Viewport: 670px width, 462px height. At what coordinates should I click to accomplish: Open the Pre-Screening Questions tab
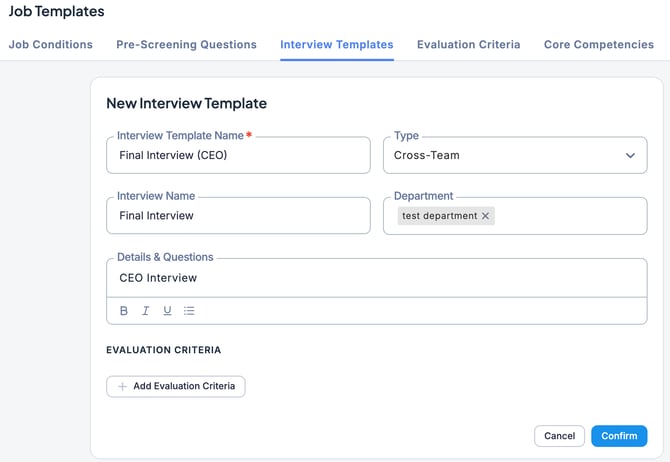(x=186, y=44)
